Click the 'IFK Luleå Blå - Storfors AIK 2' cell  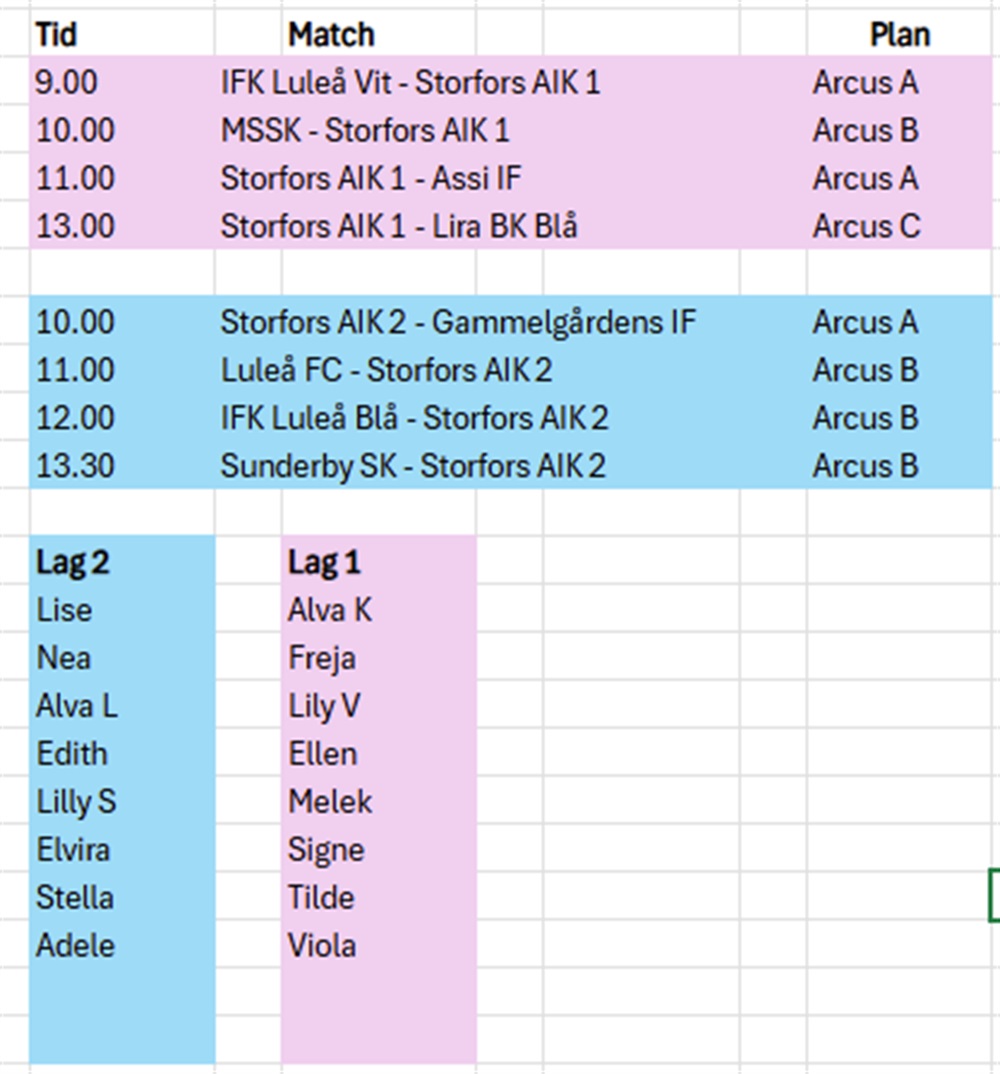pyautogui.click(x=414, y=418)
